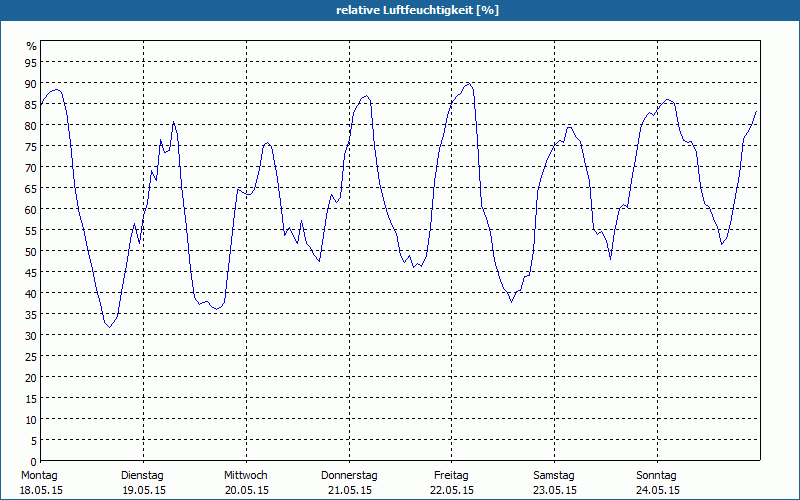The height and width of the screenshot is (500, 800).
Task: Click the "Montag" day label
Action: click(39, 475)
